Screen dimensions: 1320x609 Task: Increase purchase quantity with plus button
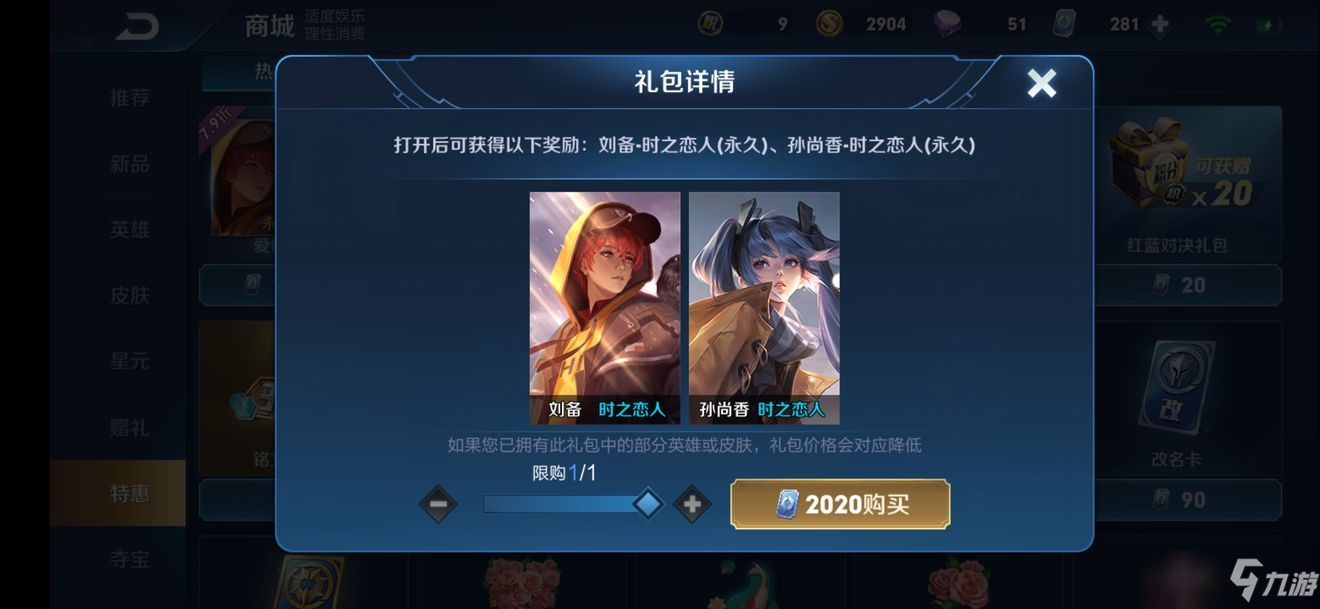(x=692, y=504)
